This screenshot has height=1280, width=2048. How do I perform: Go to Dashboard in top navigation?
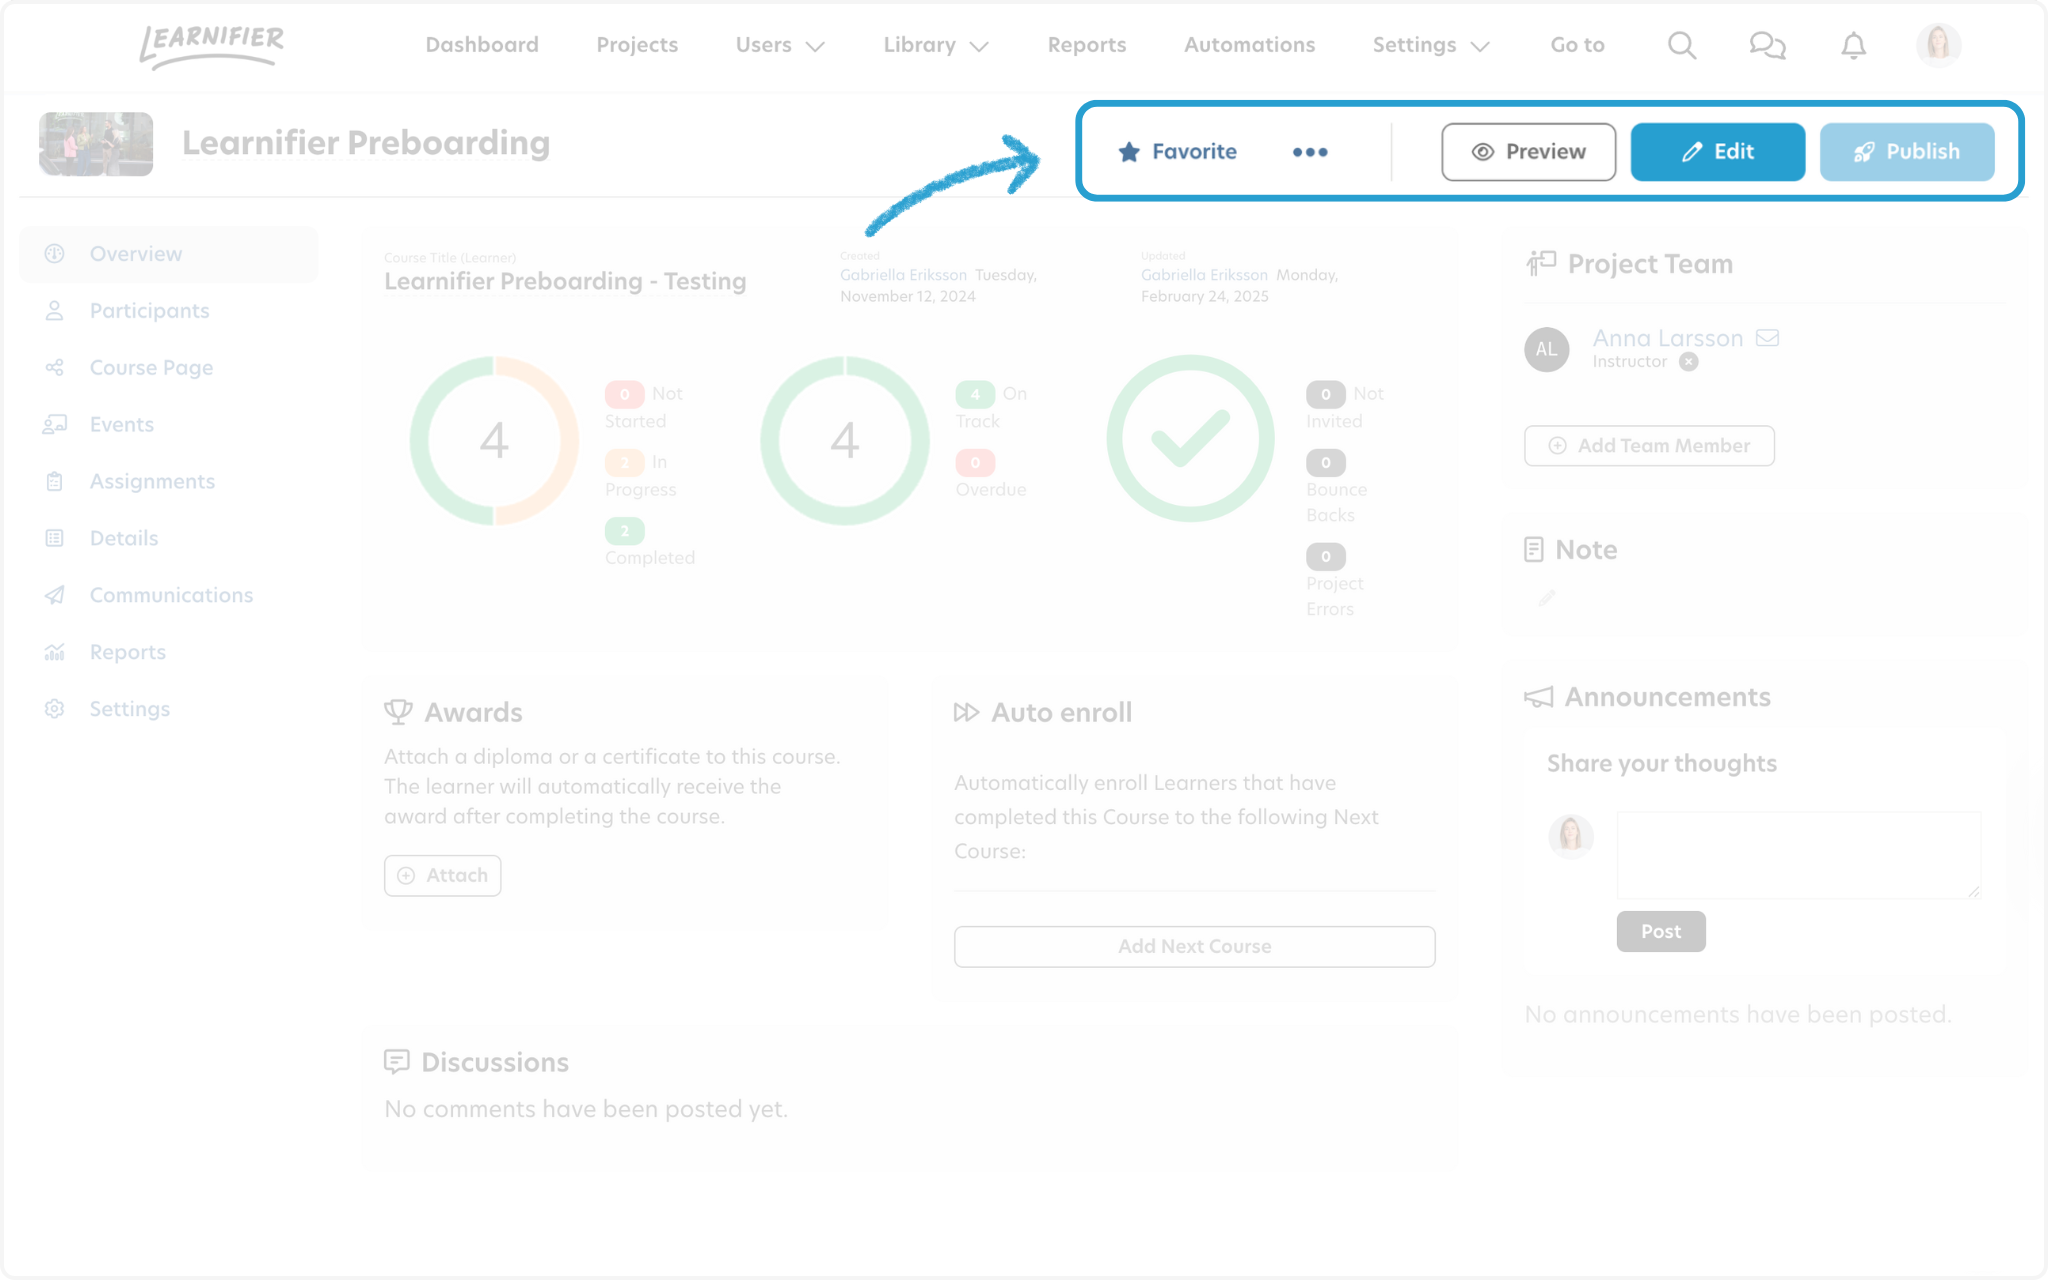point(482,45)
